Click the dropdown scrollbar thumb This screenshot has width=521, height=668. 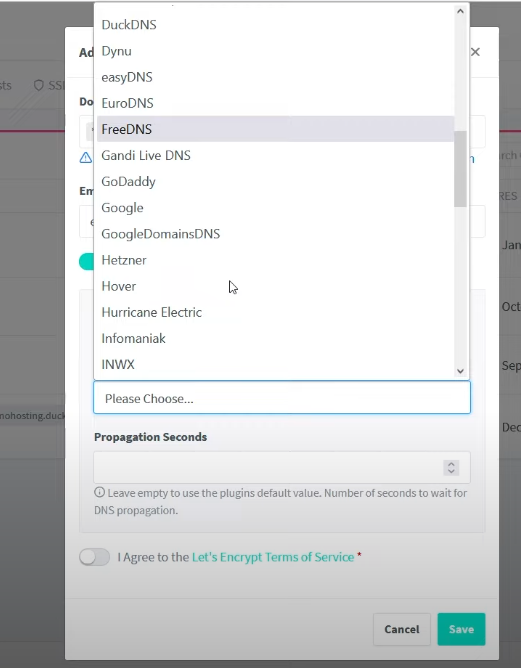(x=460, y=169)
